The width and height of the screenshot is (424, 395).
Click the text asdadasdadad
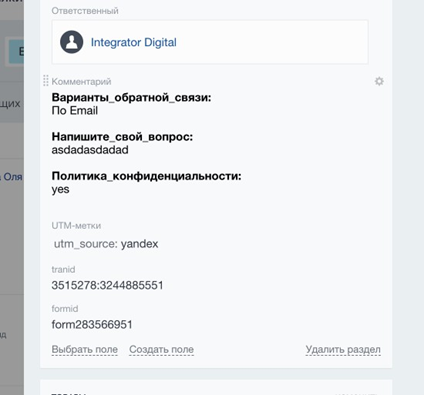coord(90,150)
